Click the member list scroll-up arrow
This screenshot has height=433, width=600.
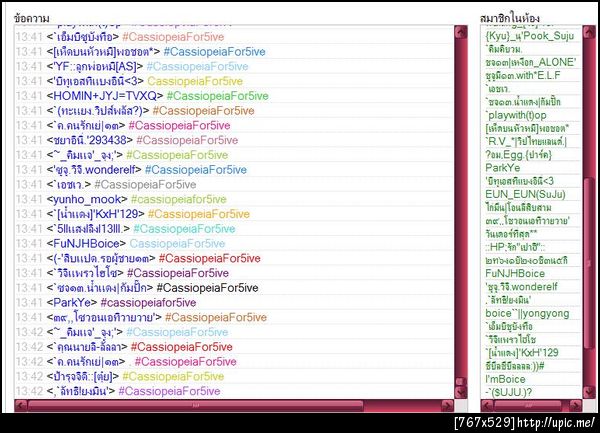(589, 32)
